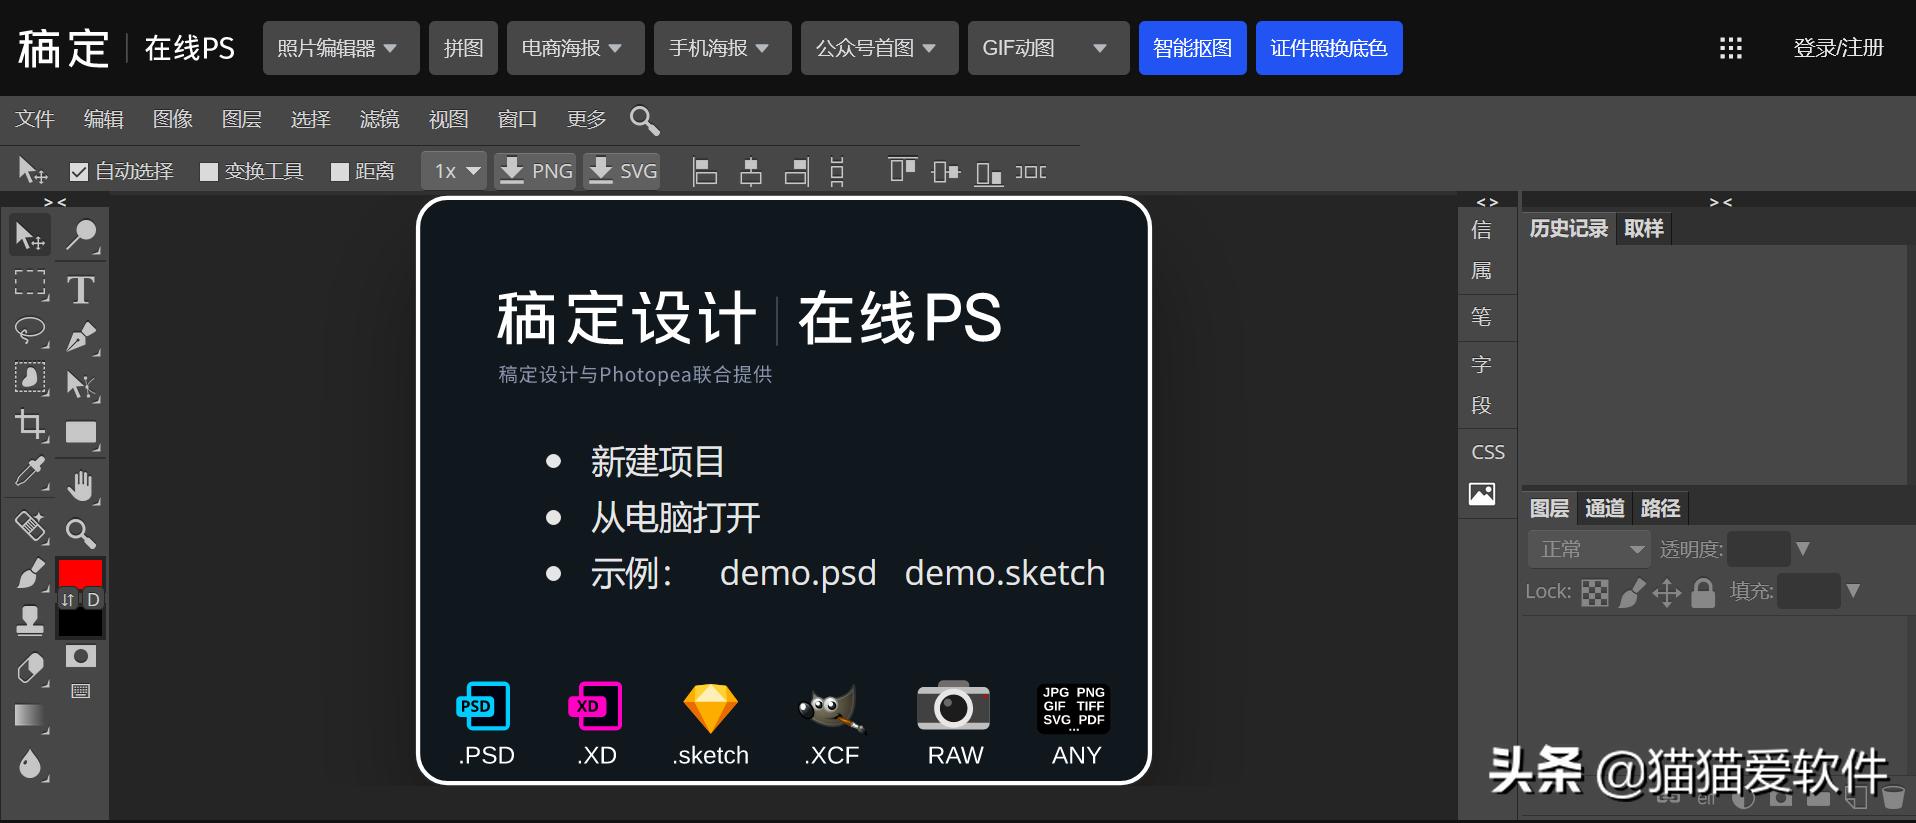Expand the 填充 fill arrow
Viewport: 1916px width, 823px height.
pyautogui.click(x=1853, y=591)
